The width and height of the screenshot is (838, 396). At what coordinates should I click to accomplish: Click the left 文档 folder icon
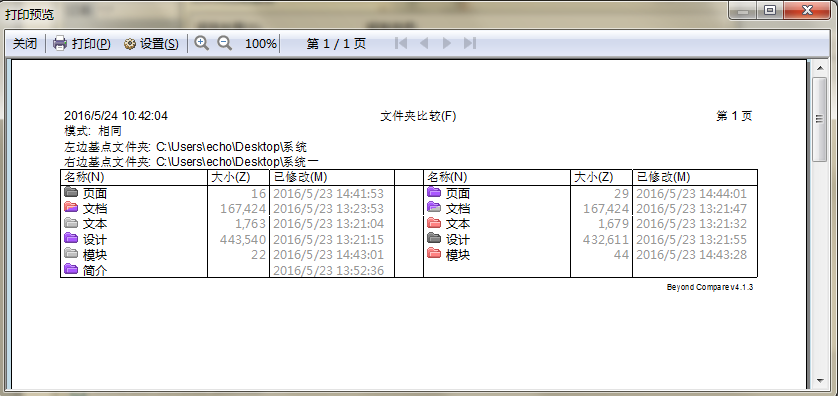[x=71, y=207]
